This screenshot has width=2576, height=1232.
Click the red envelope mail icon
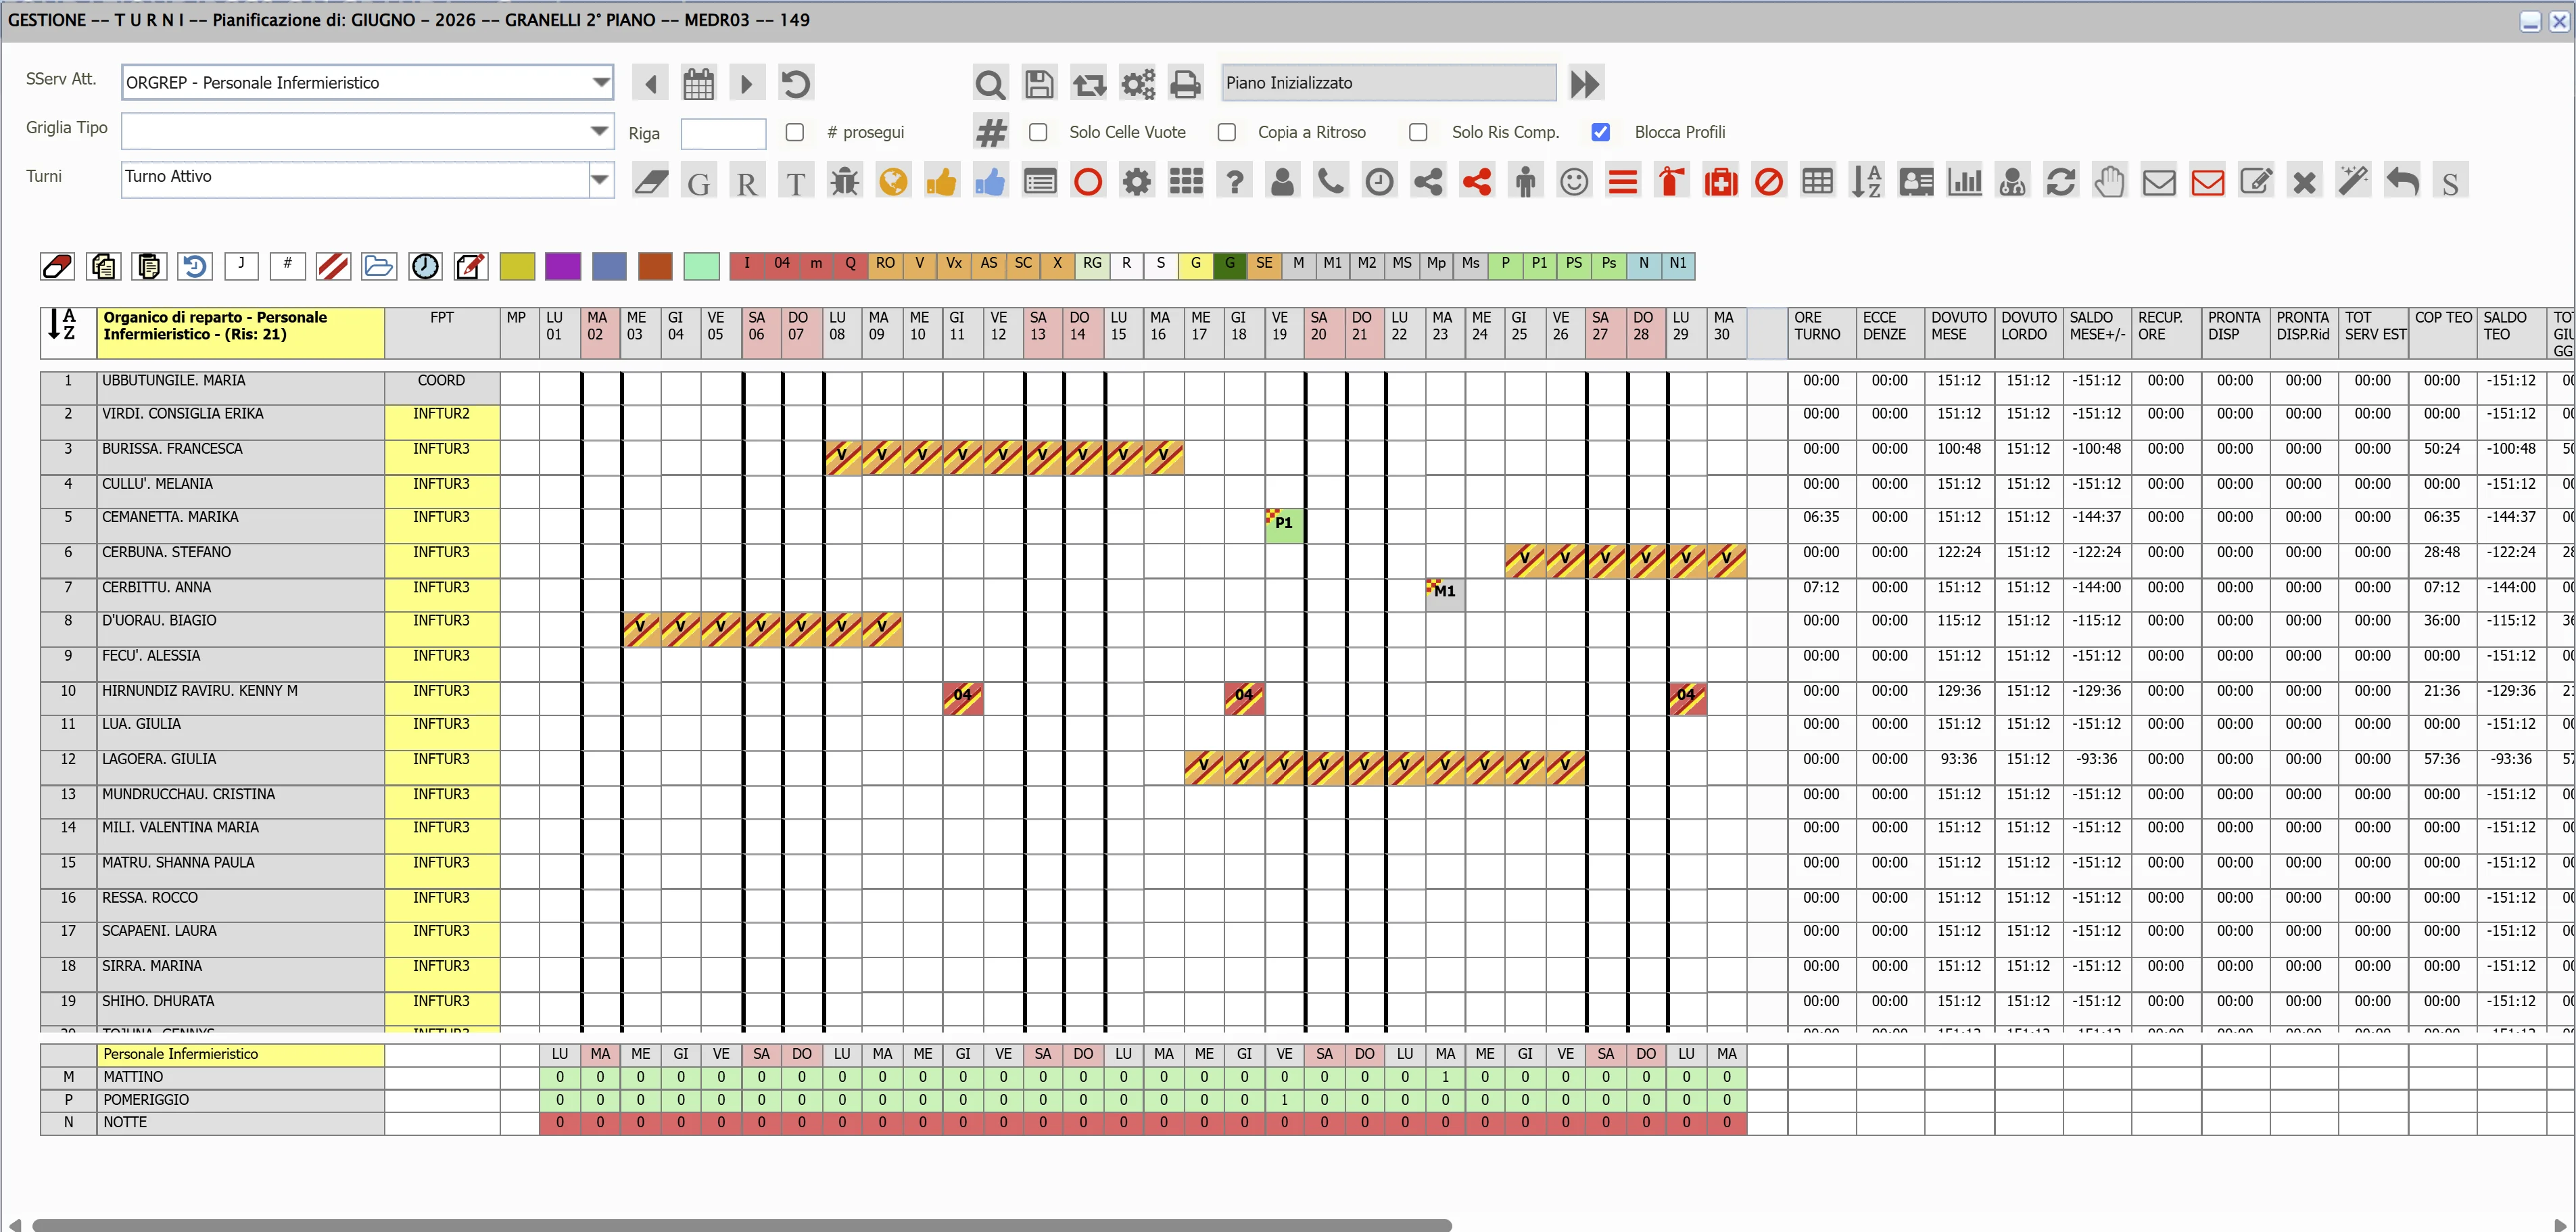pyautogui.click(x=2207, y=182)
